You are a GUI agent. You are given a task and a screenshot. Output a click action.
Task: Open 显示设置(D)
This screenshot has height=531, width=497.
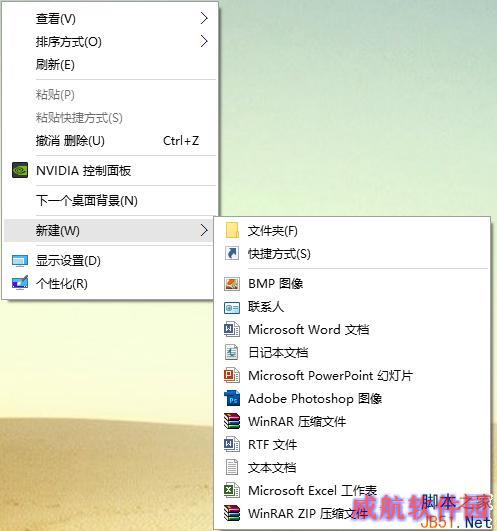tap(109, 261)
